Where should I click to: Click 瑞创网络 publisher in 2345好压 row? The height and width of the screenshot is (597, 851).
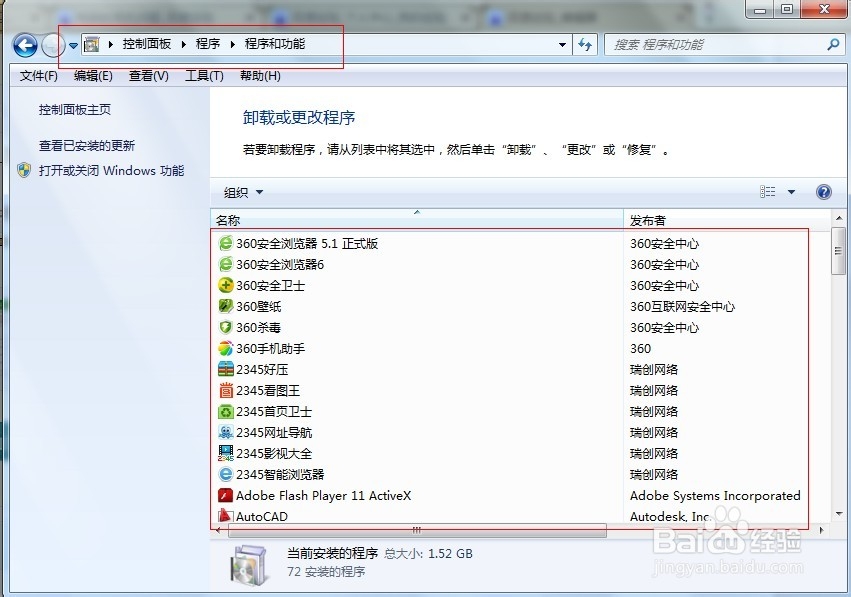click(x=654, y=370)
